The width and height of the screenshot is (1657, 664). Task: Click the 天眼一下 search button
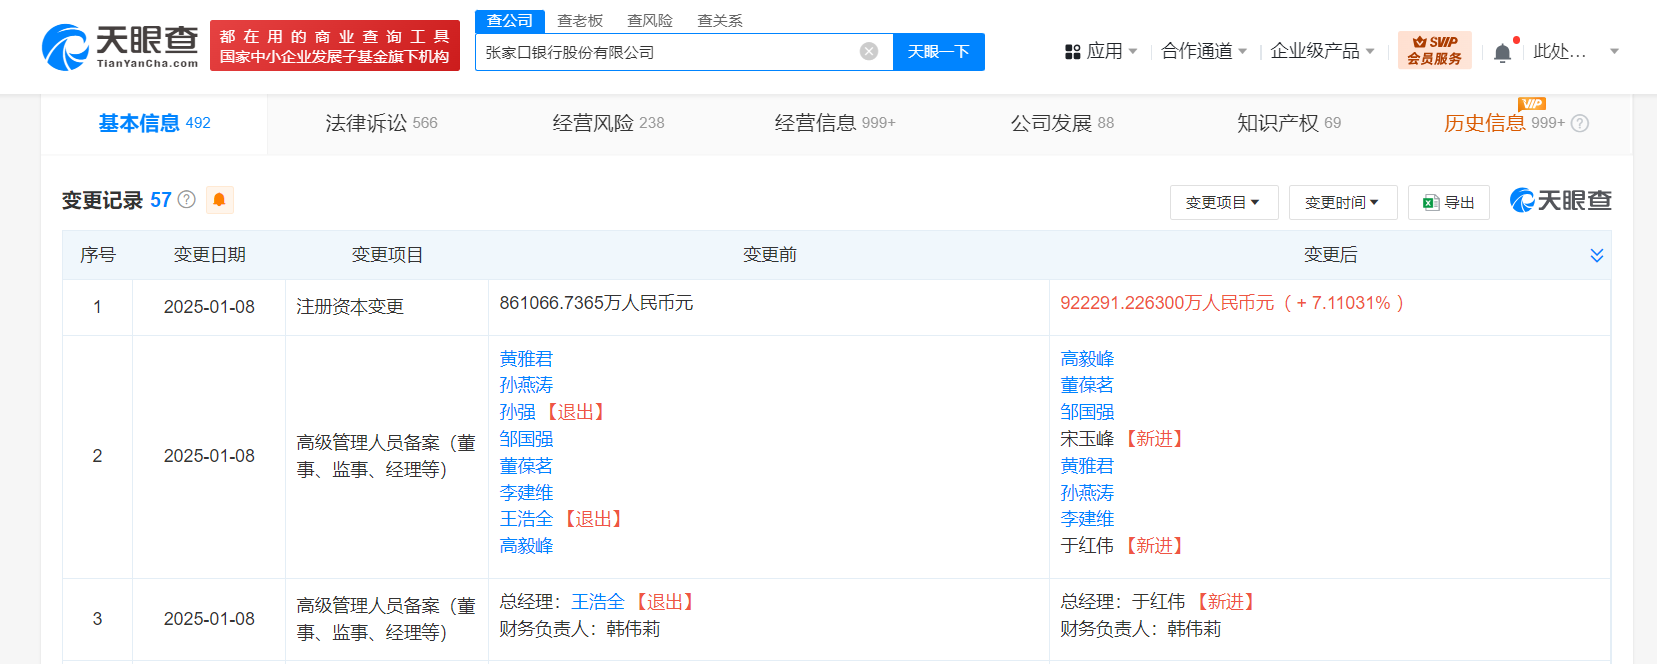(x=938, y=51)
